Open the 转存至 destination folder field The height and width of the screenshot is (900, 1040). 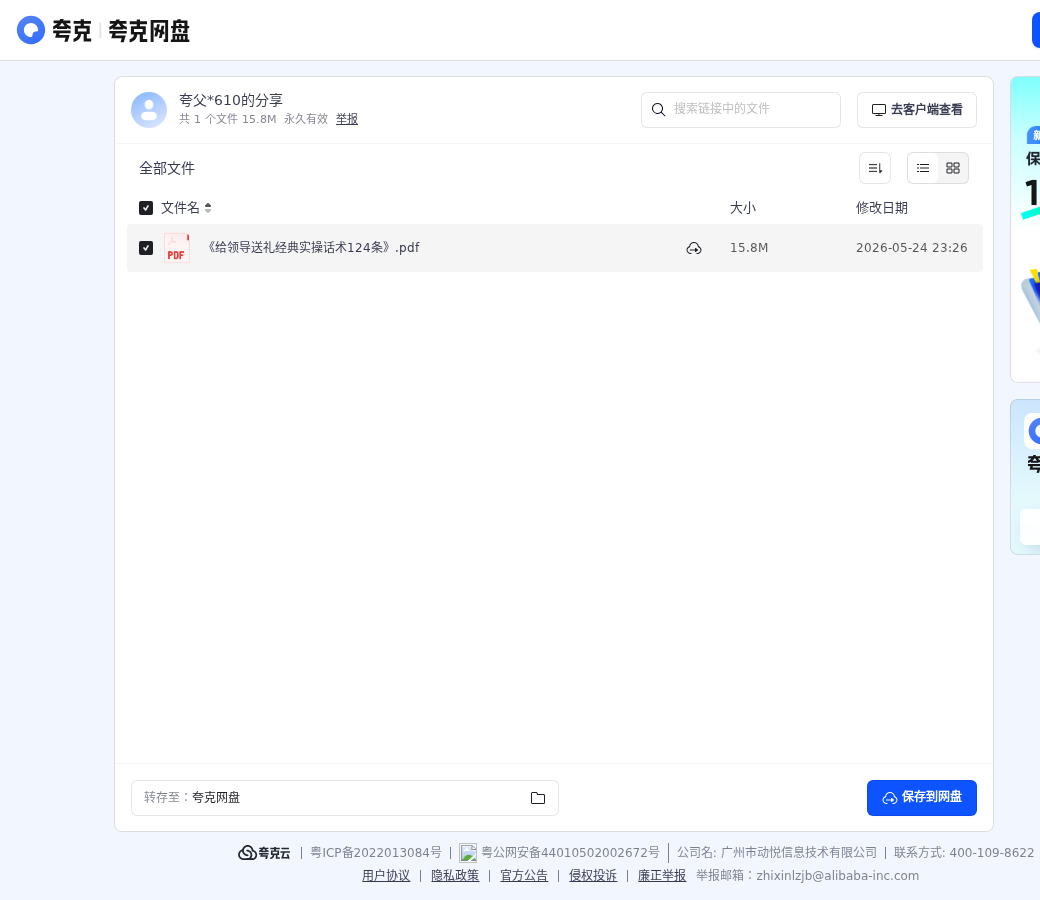344,798
